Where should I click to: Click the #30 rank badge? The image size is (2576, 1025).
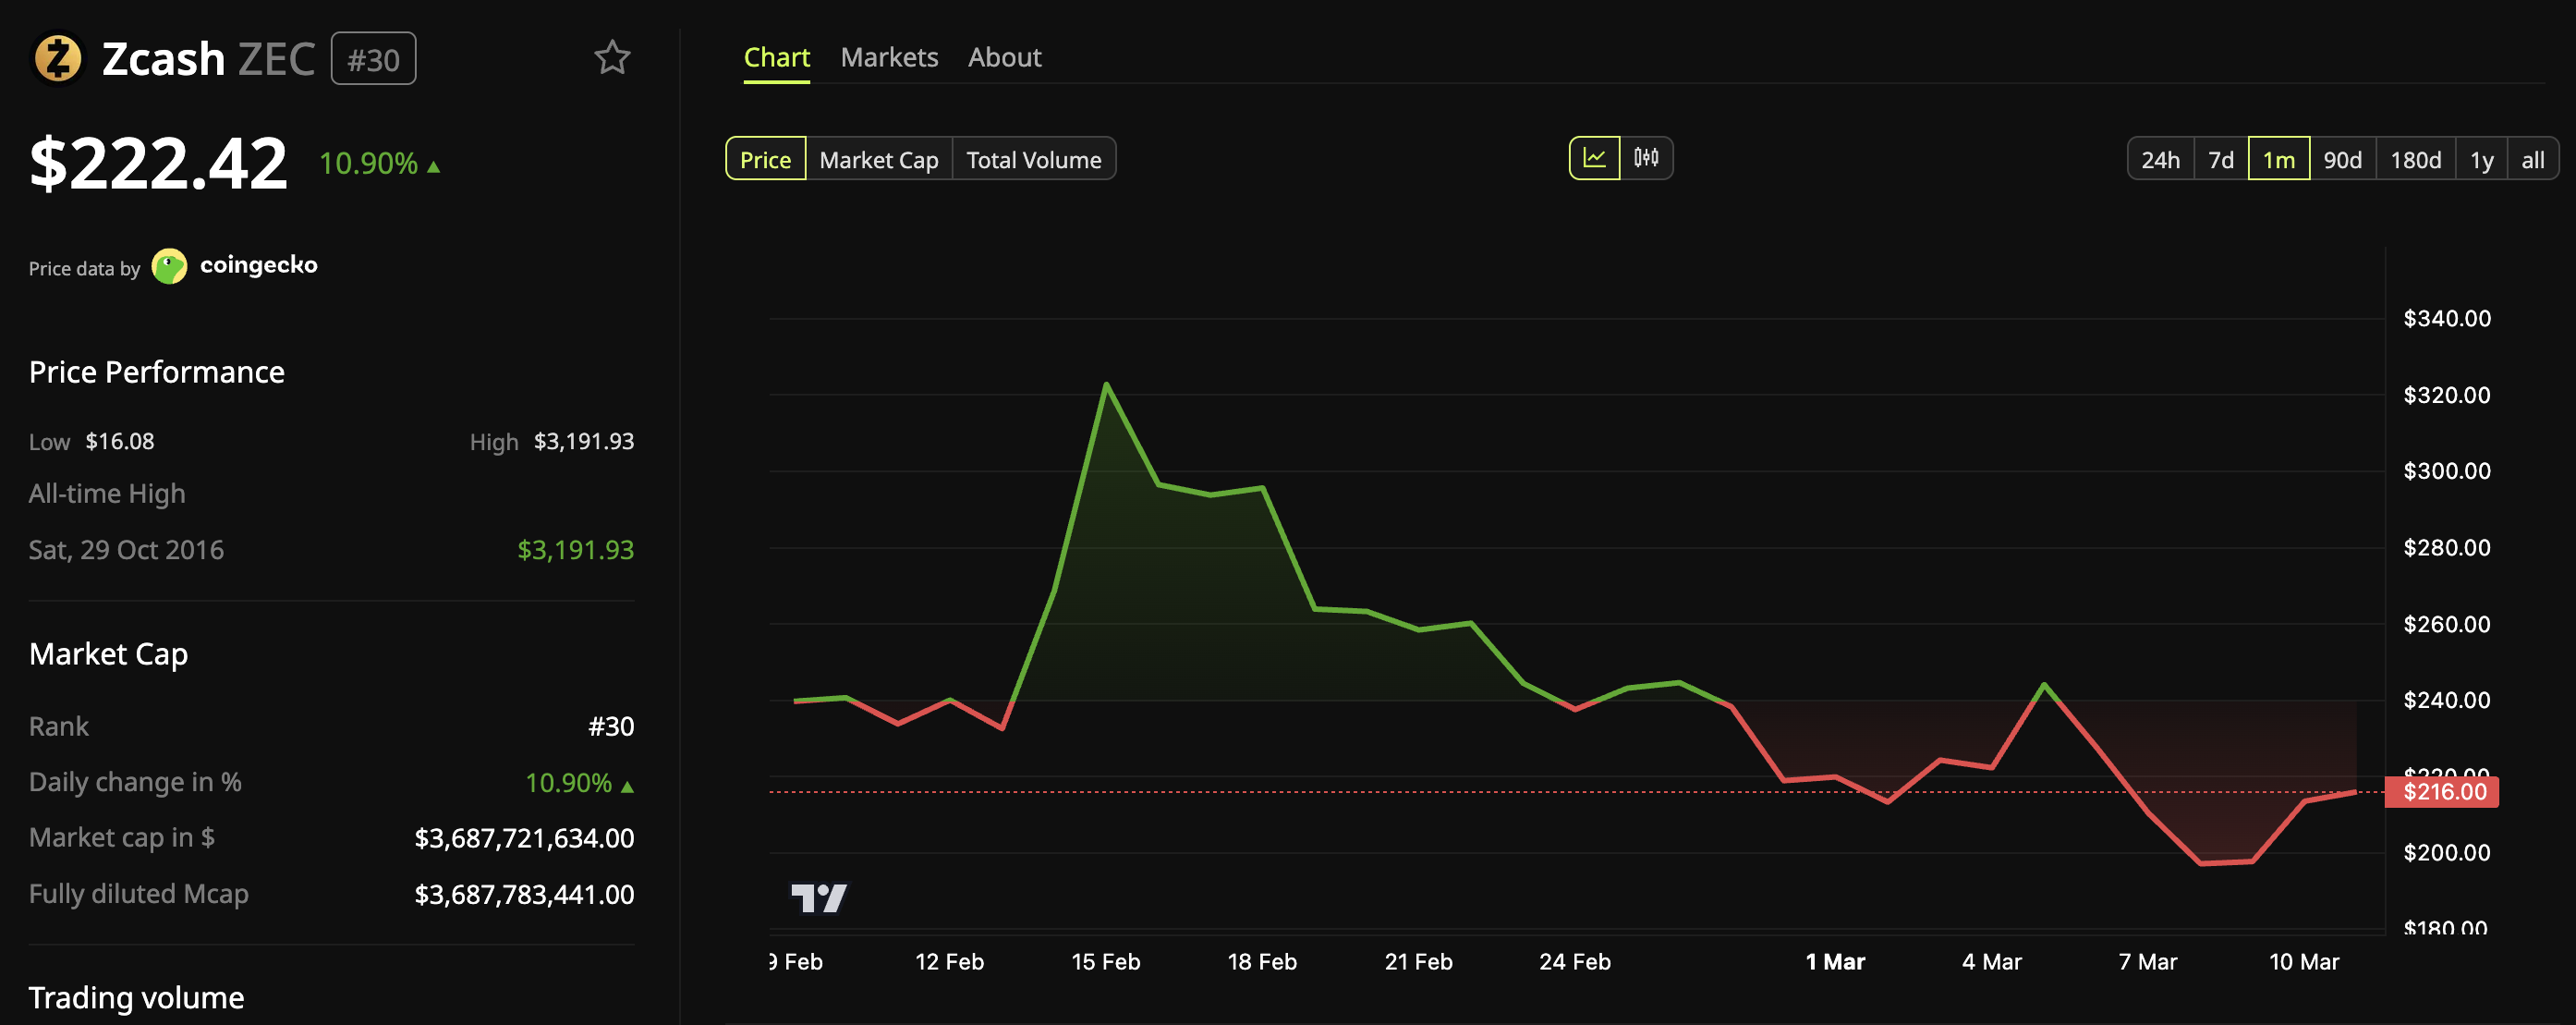pos(373,60)
